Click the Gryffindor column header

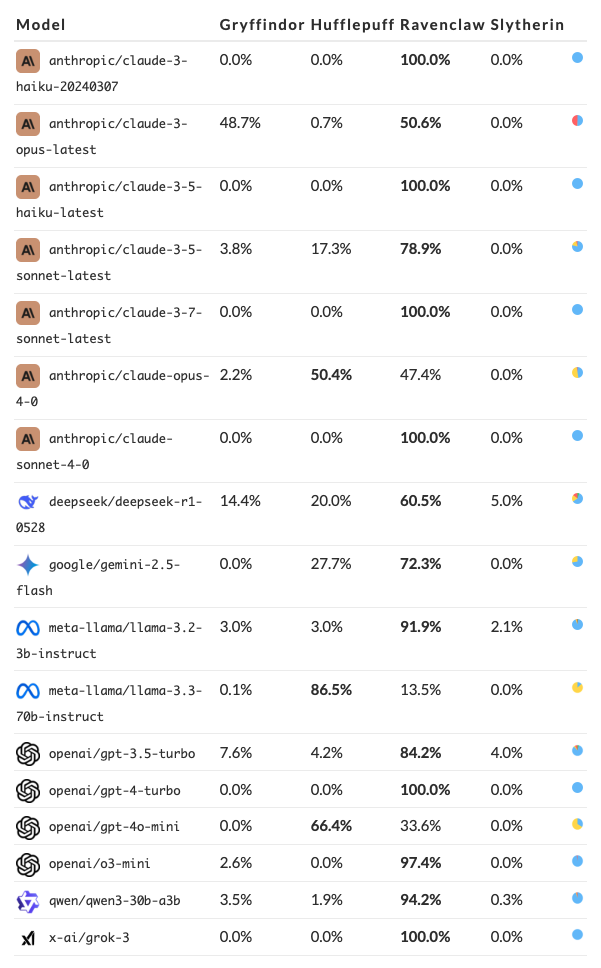coord(261,24)
